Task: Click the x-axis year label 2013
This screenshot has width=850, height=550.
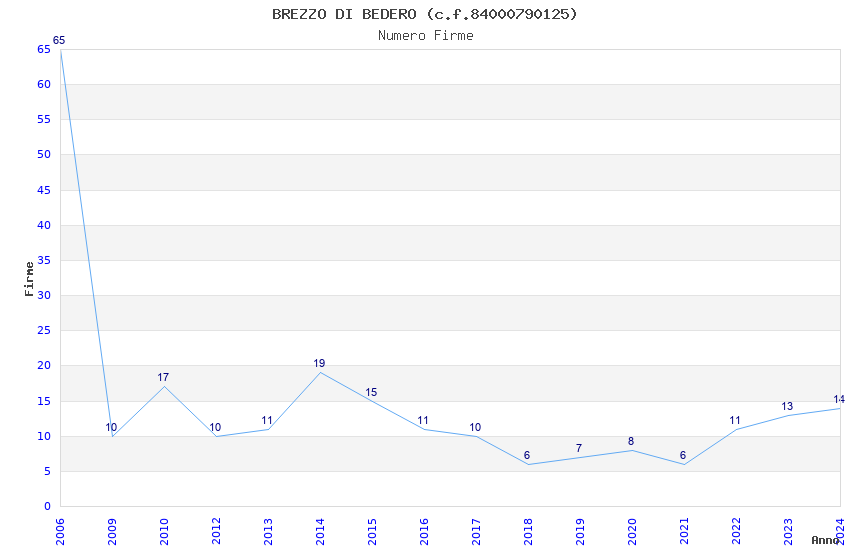Action: tap(268, 531)
